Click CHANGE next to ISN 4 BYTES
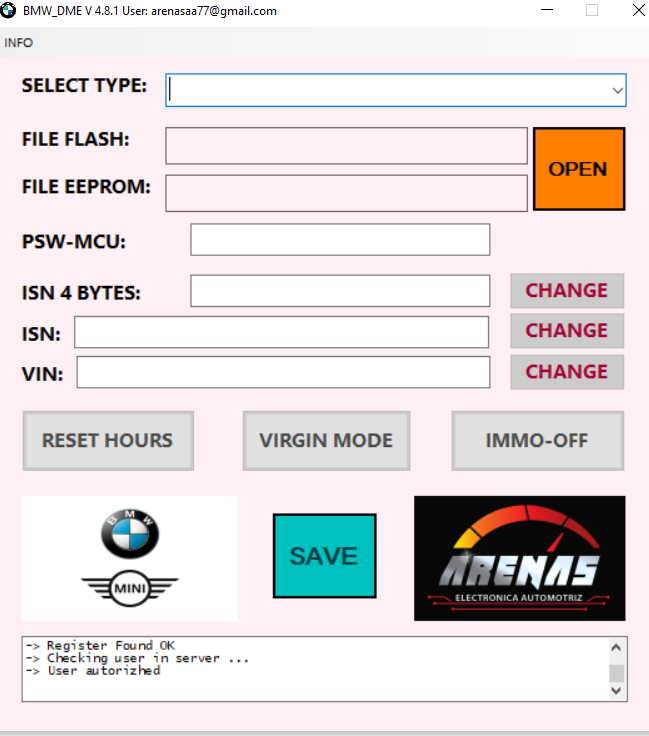The width and height of the screenshot is (649, 736). [x=567, y=291]
